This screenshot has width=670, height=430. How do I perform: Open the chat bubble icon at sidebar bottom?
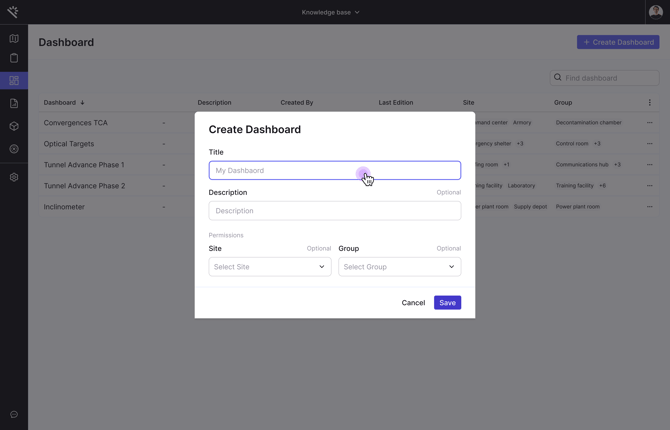pyautogui.click(x=14, y=414)
